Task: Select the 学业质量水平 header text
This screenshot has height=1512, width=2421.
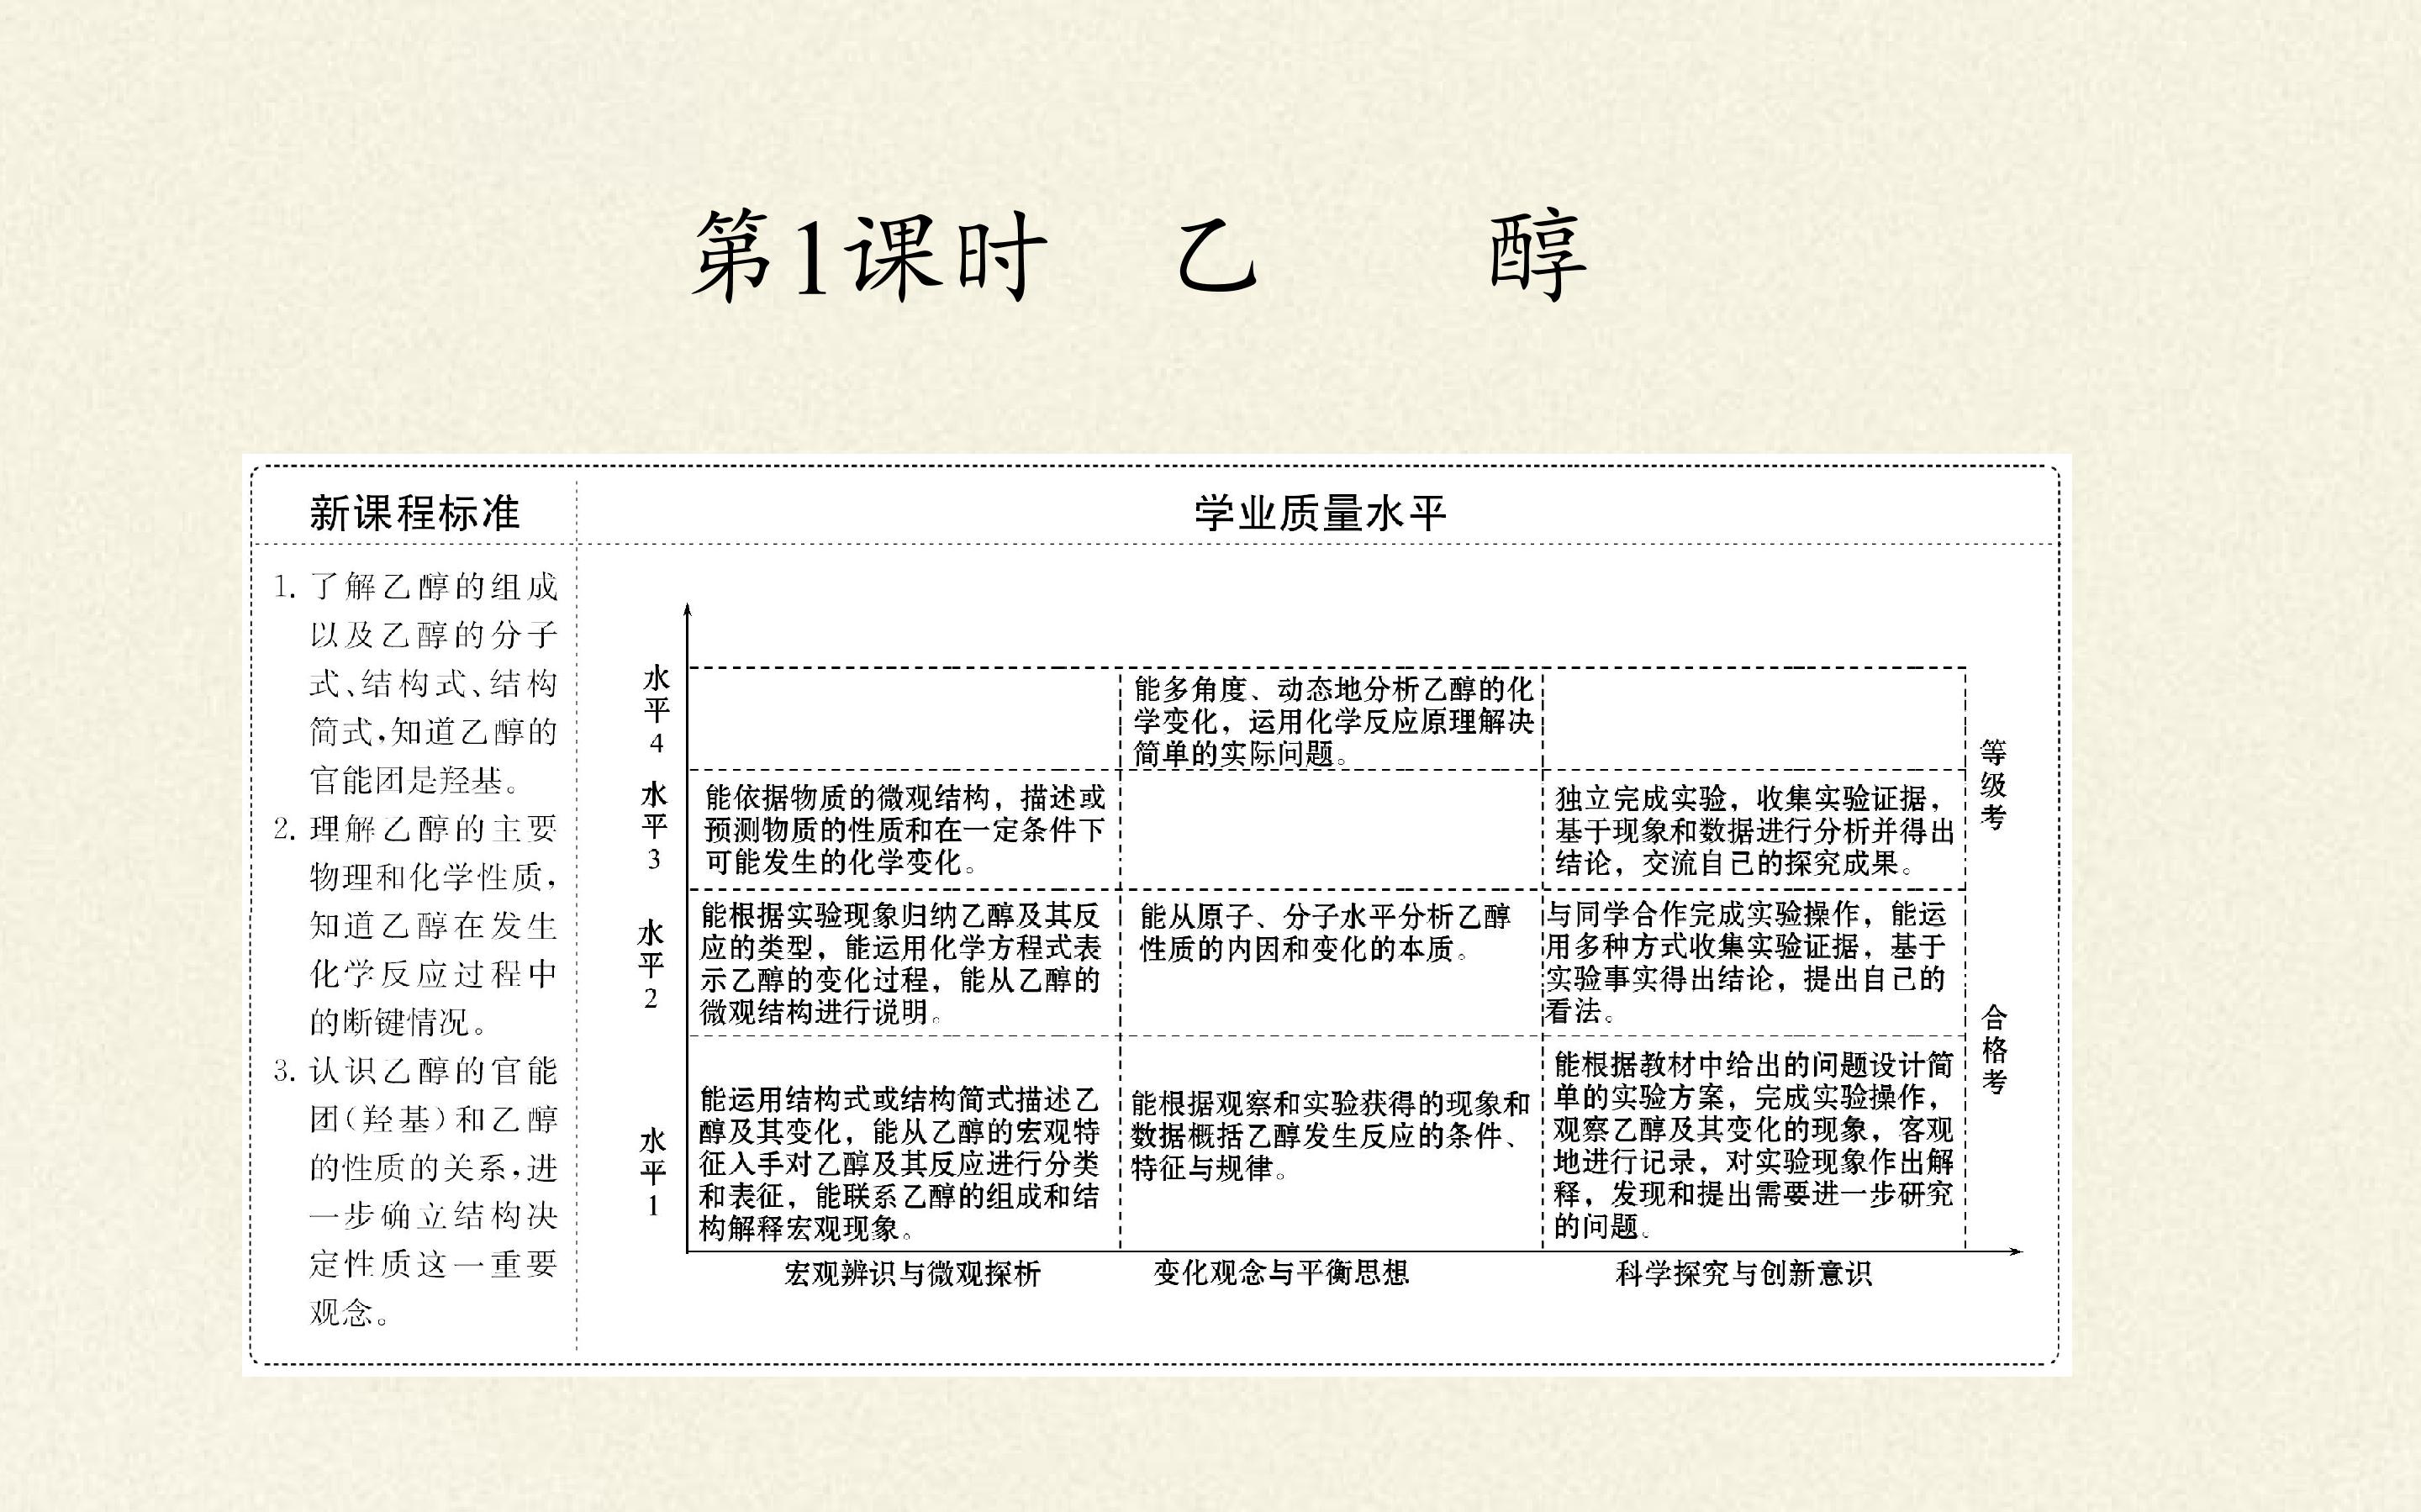Action: (x=1320, y=513)
